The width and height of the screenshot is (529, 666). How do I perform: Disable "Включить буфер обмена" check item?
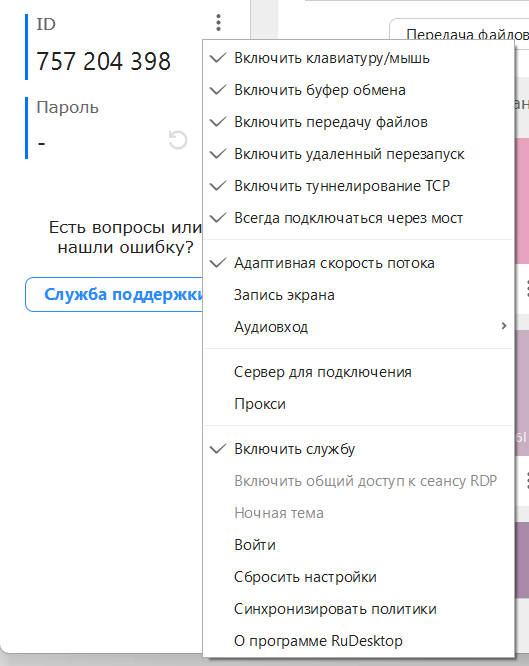[x=359, y=90]
